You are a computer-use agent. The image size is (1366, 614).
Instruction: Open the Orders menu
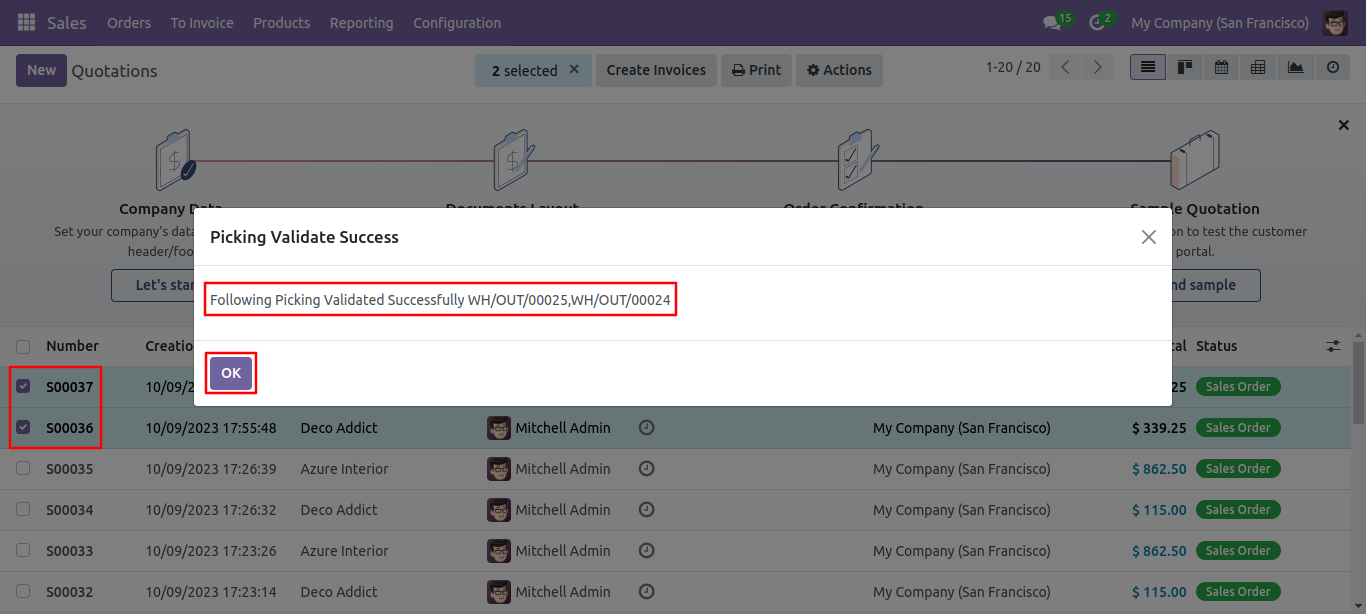click(x=129, y=22)
